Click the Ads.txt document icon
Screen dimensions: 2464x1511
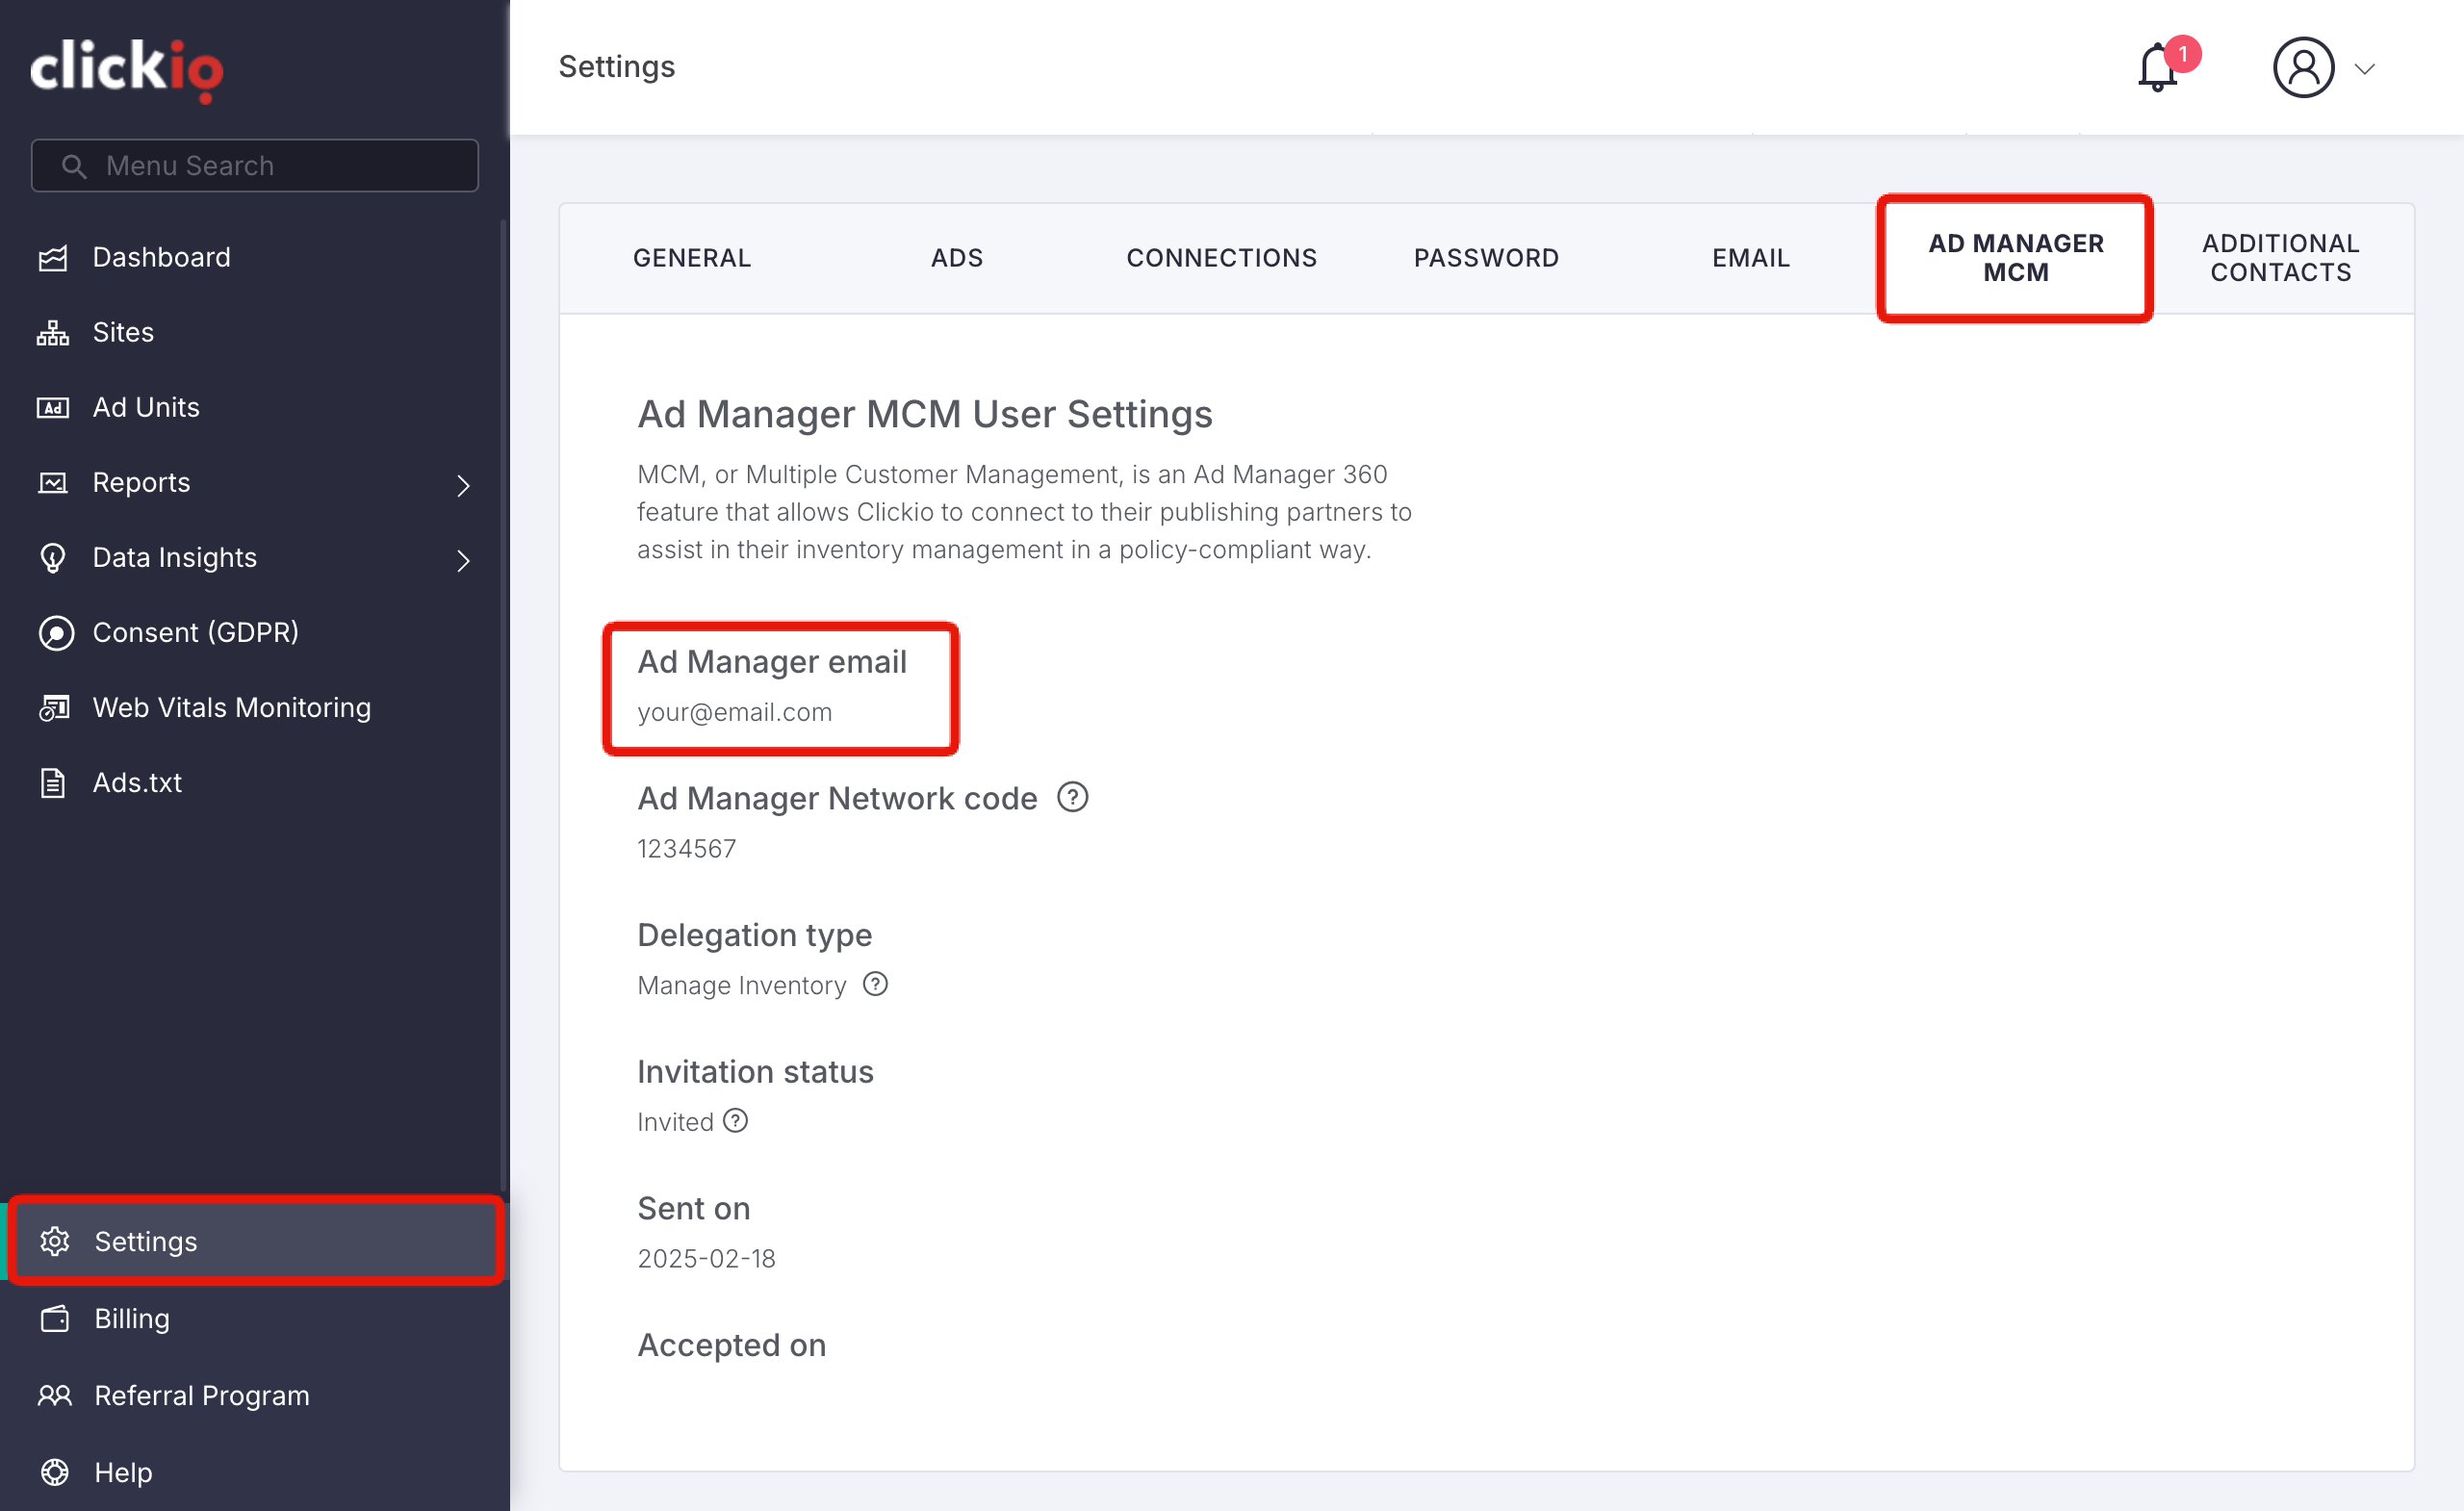point(53,783)
